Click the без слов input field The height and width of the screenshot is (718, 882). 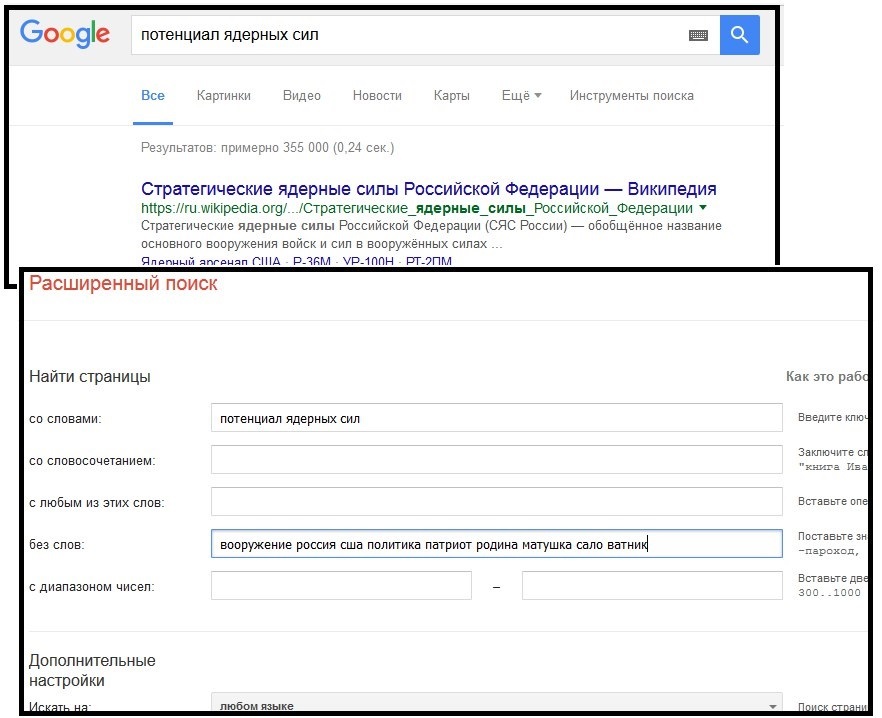pyautogui.click(x=496, y=544)
